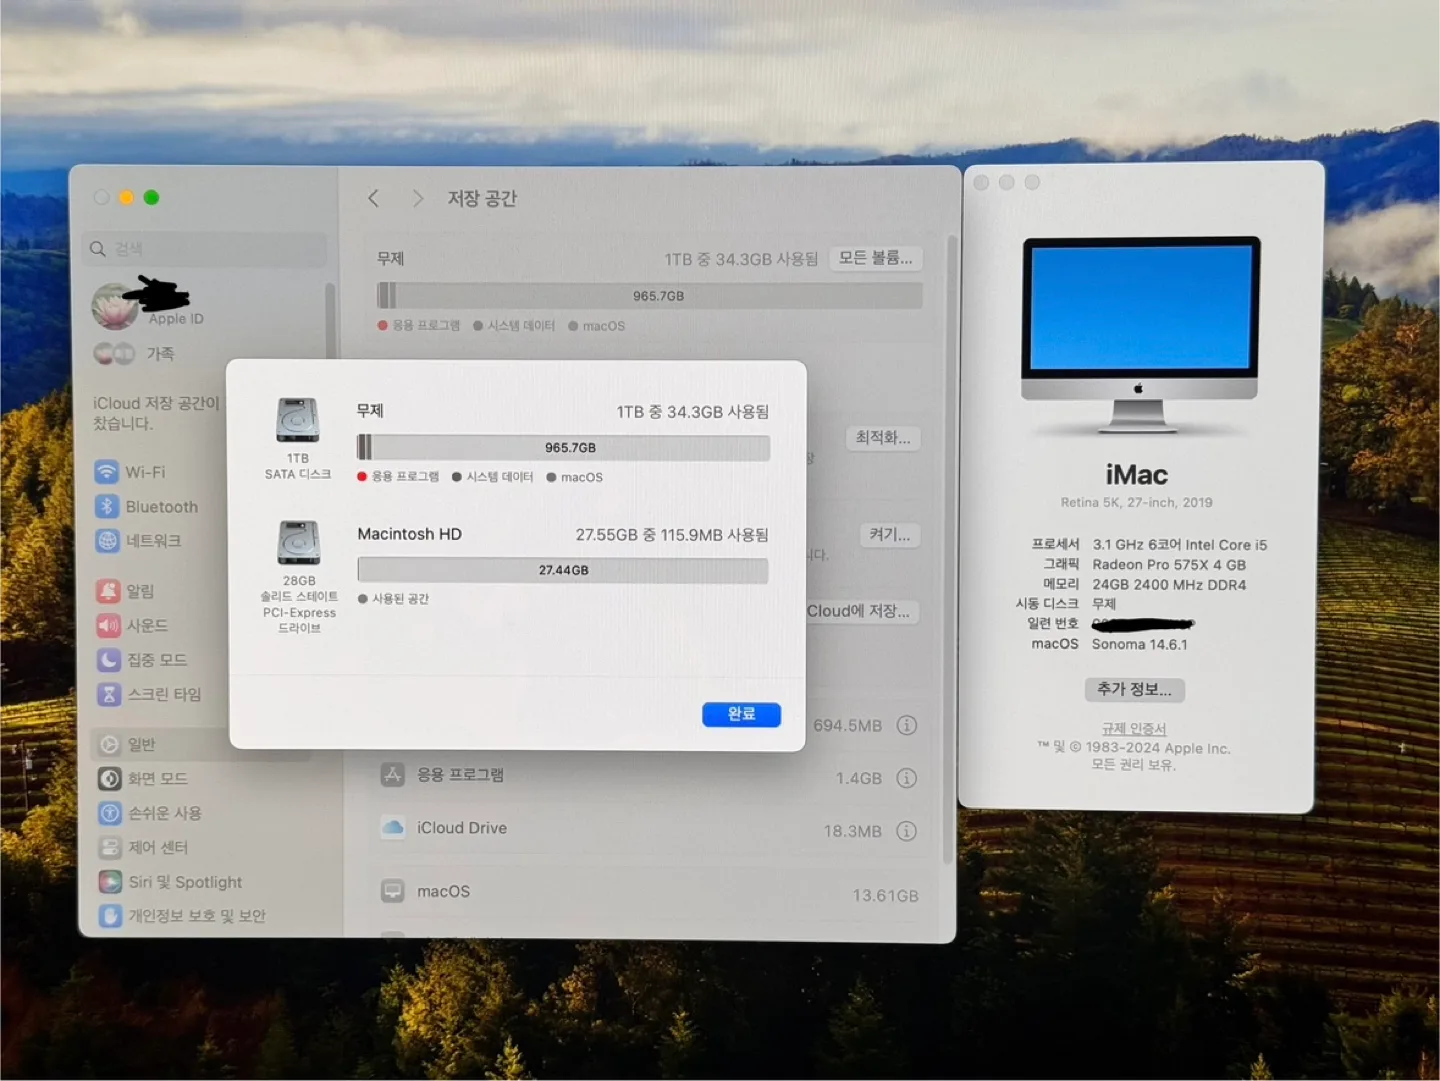Click the 최적화... button
This screenshot has height=1081, width=1440.
coord(883,438)
